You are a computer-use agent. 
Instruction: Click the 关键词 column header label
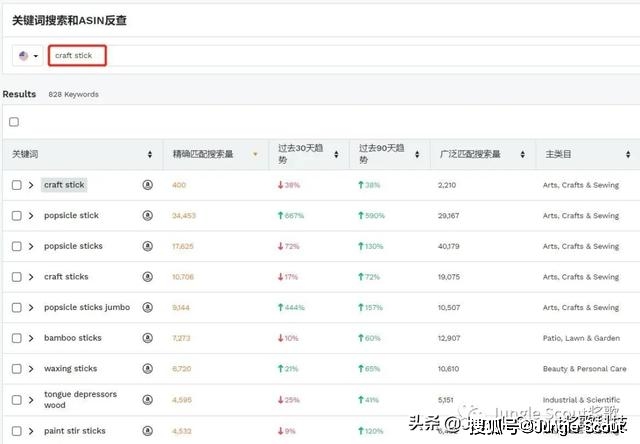point(25,154)
